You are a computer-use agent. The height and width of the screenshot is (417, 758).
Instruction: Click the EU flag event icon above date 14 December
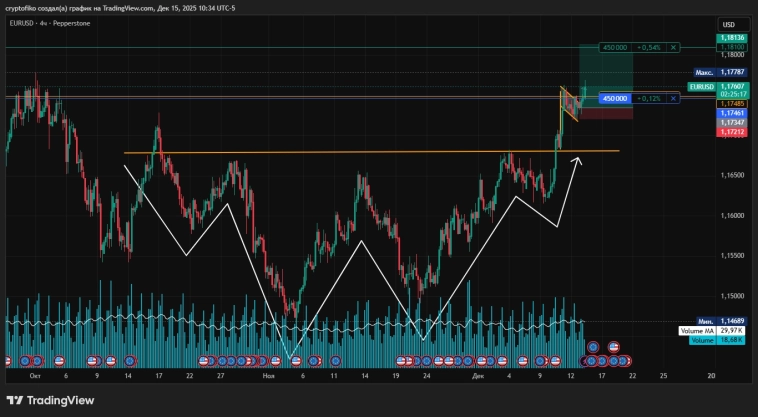tap(593, 347)
